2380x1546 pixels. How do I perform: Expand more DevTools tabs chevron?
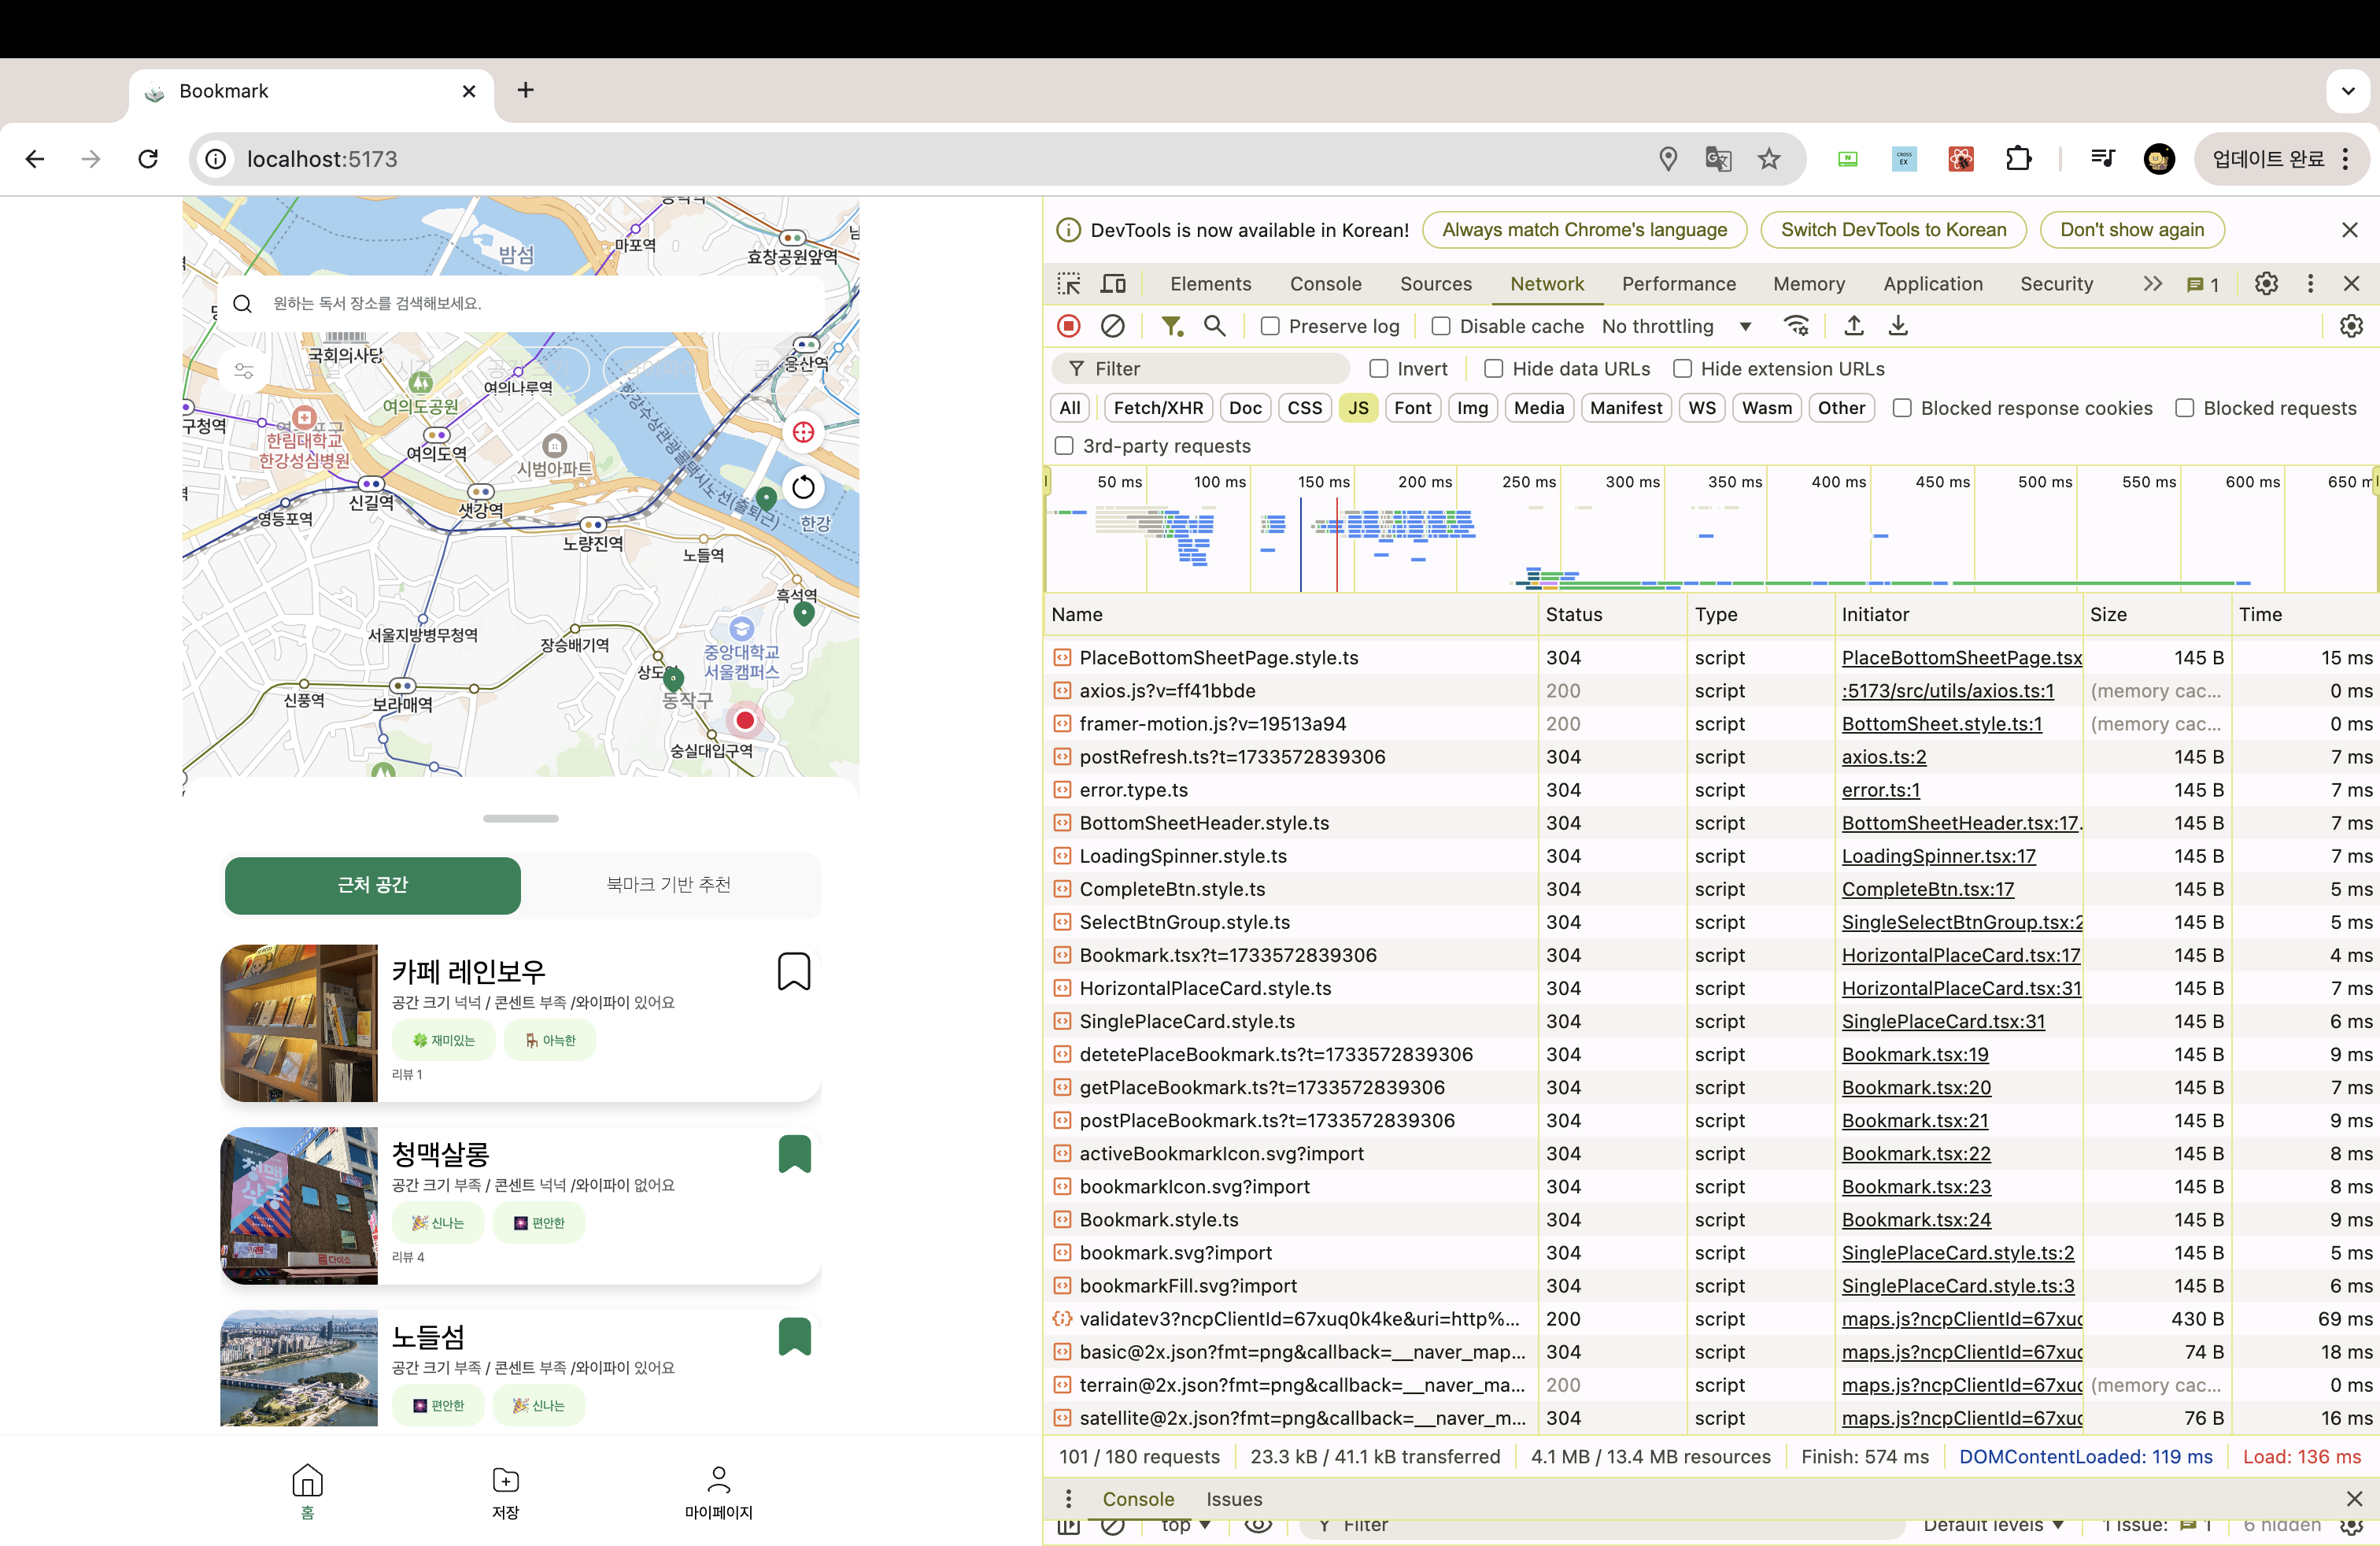[x=2152, y=284]
